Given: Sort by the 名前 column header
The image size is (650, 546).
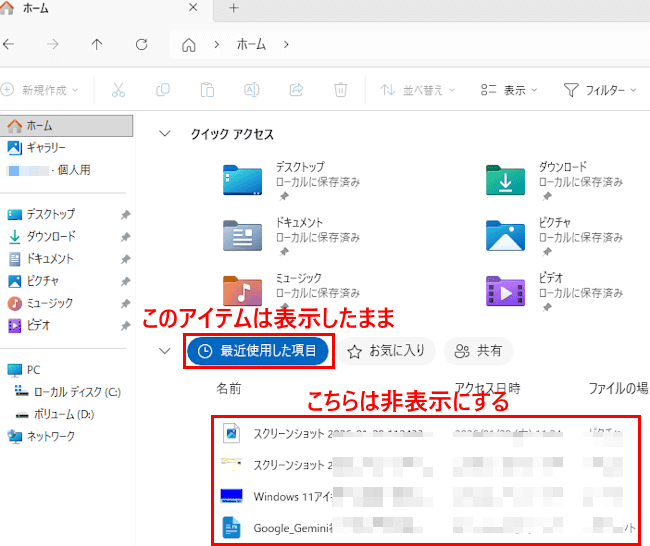Looking at the screenshot, I should [x=229, y=388].
